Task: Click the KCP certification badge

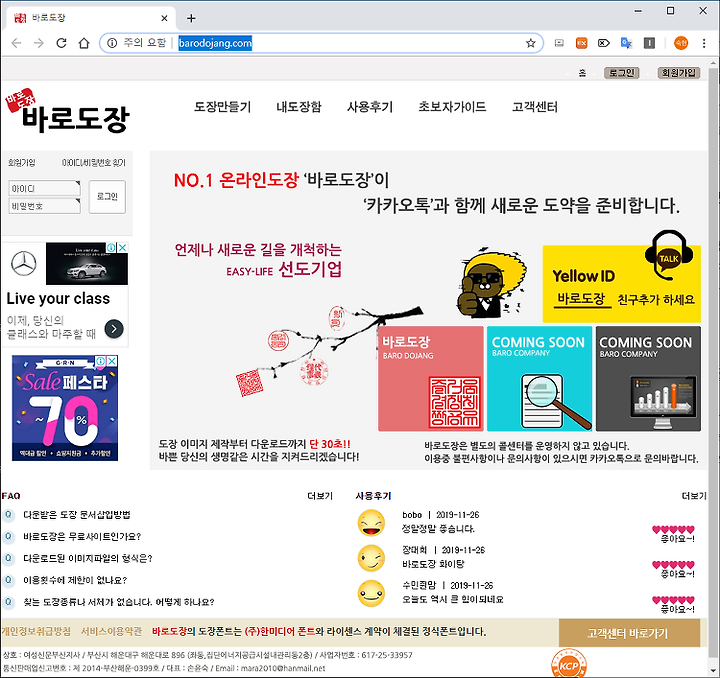Action: [569, 663]
